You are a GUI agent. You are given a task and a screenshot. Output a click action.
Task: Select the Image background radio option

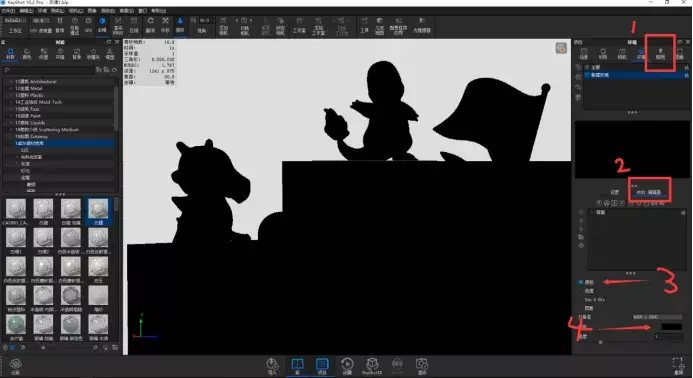[x=589, y=308]
